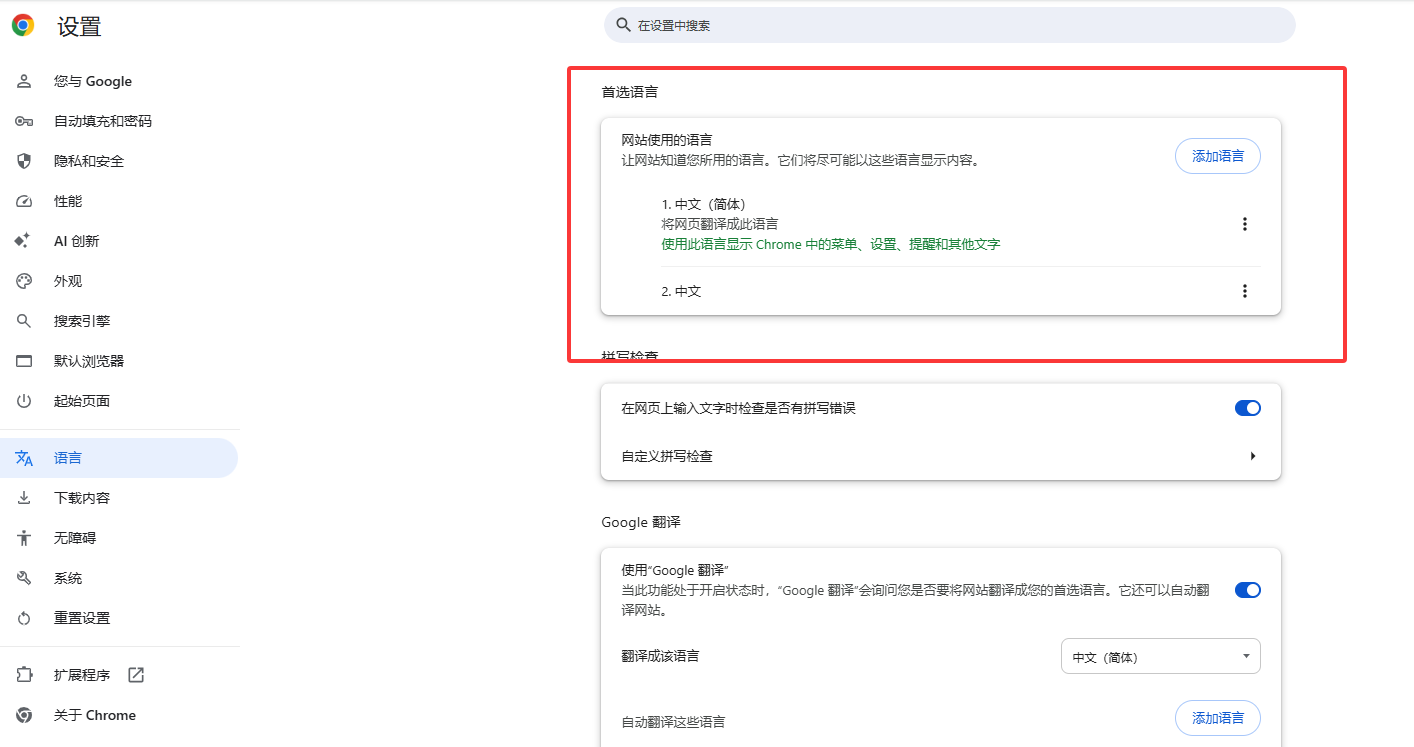Click the magnifier icon for 搜索引擎

(x=24, y=321)
